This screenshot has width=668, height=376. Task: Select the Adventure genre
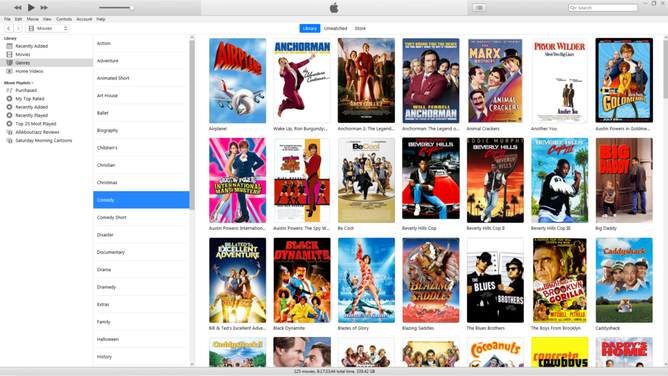coord(141,61)
